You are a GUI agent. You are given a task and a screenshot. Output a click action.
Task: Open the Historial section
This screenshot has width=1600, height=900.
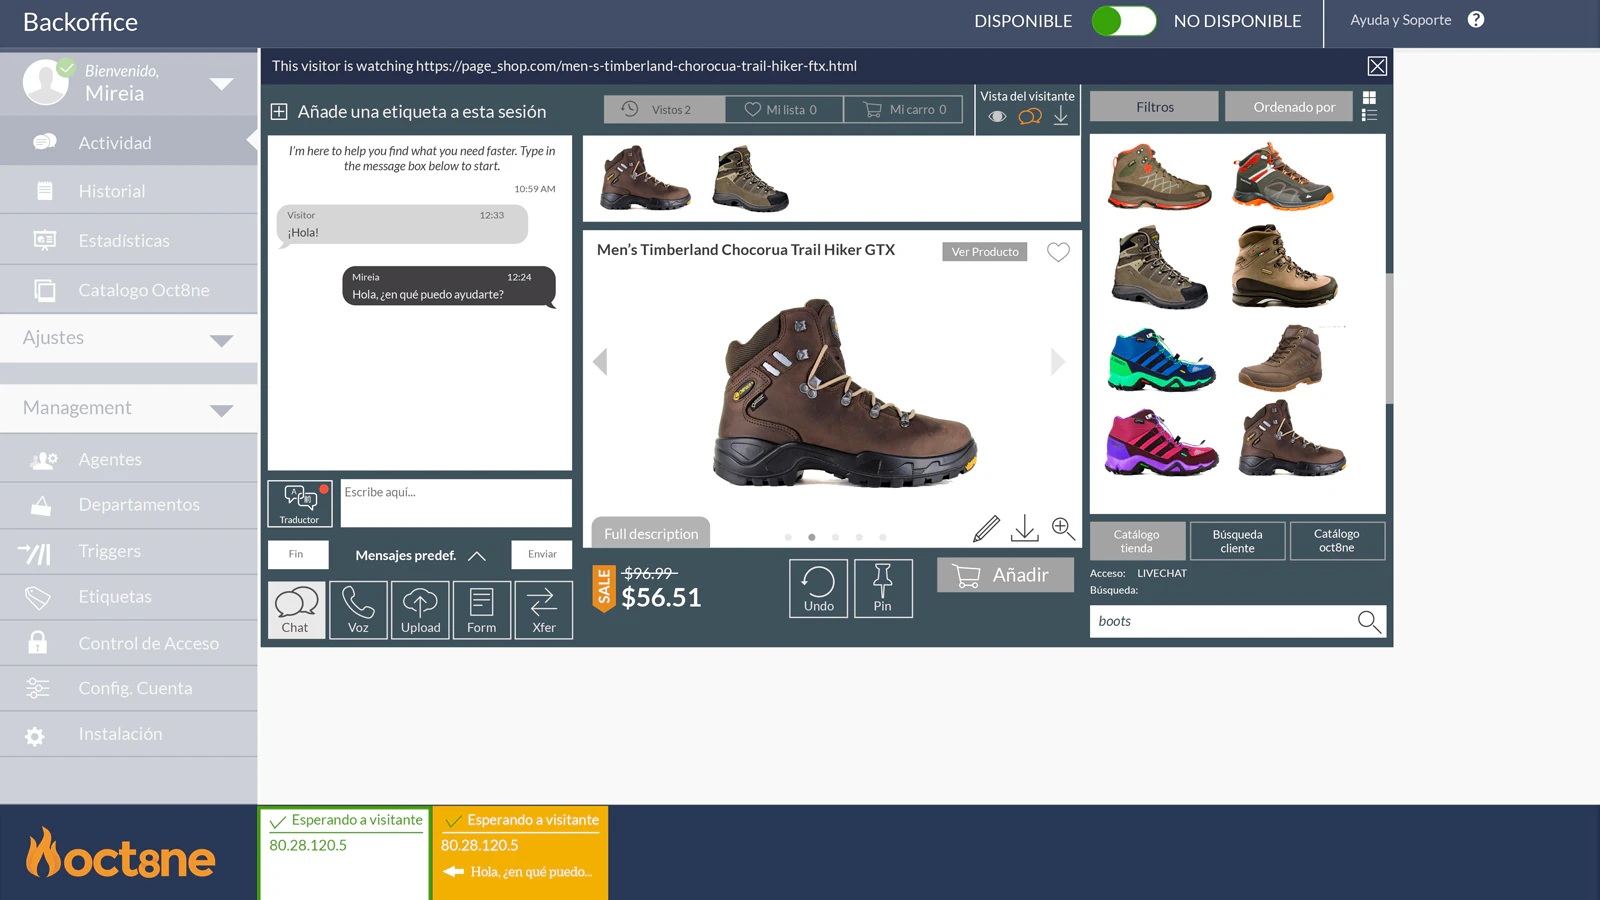[x=129, y=190]
